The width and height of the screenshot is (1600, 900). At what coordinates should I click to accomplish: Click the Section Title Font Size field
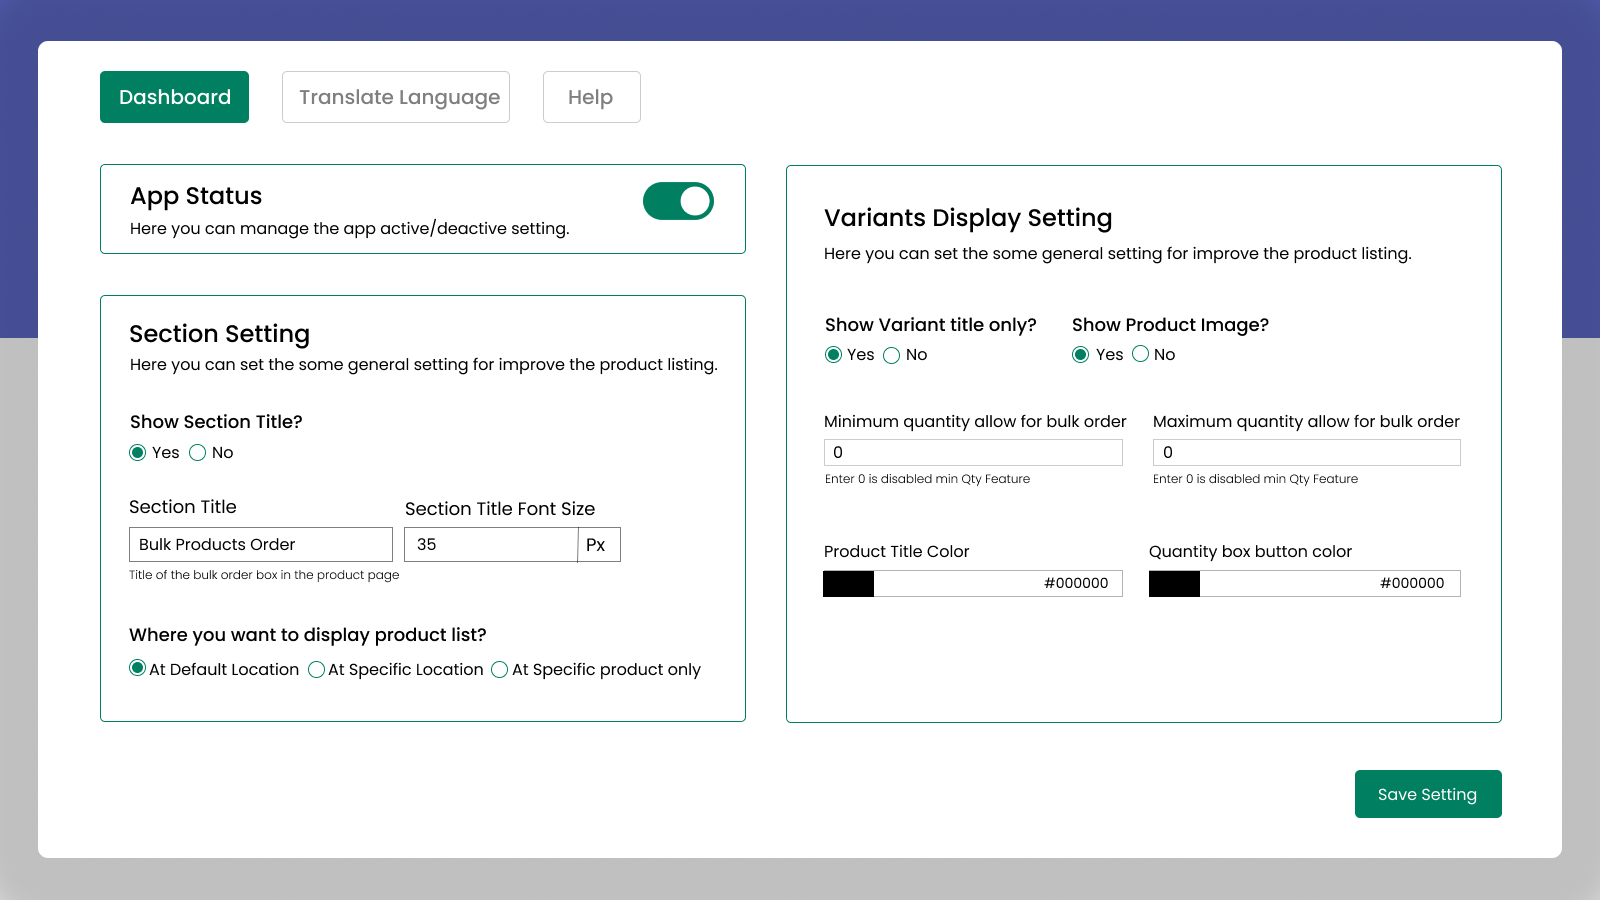pyautogui.click(x=490, y=544)
